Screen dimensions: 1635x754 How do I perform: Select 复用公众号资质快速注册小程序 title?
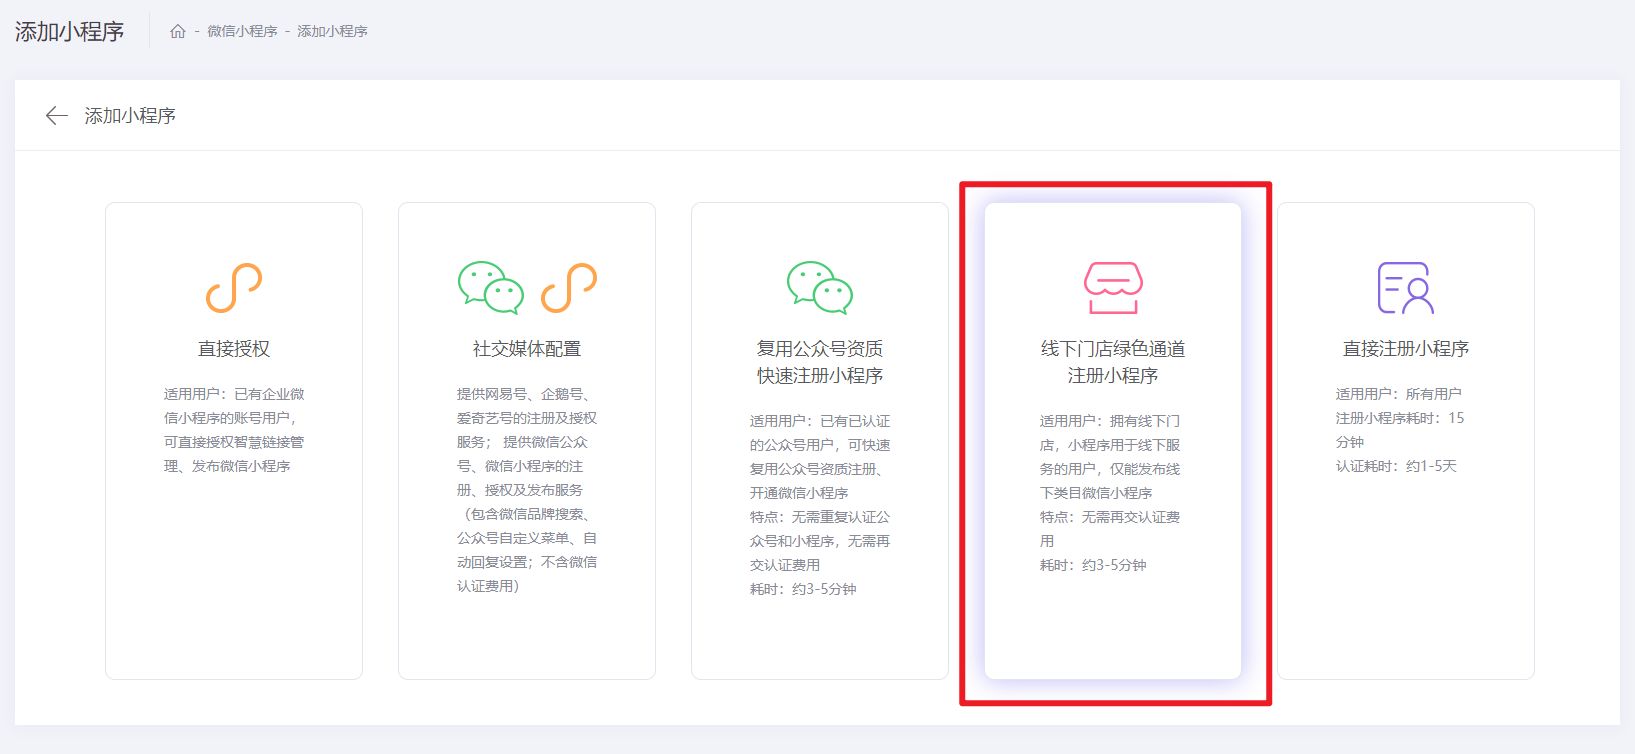[820, 362]
